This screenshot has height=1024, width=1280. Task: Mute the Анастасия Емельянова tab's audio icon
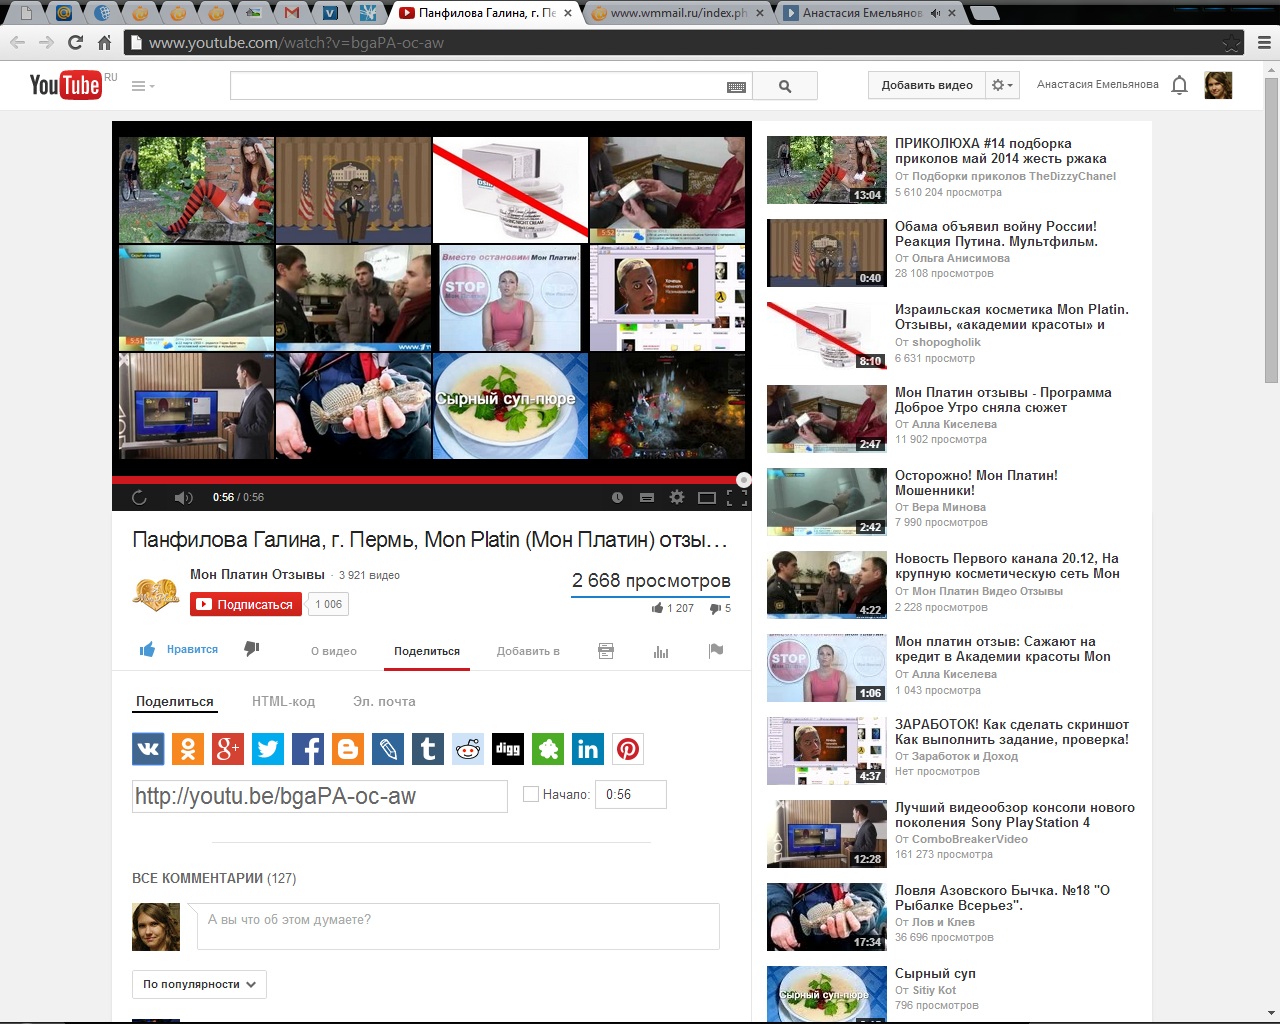935,13
